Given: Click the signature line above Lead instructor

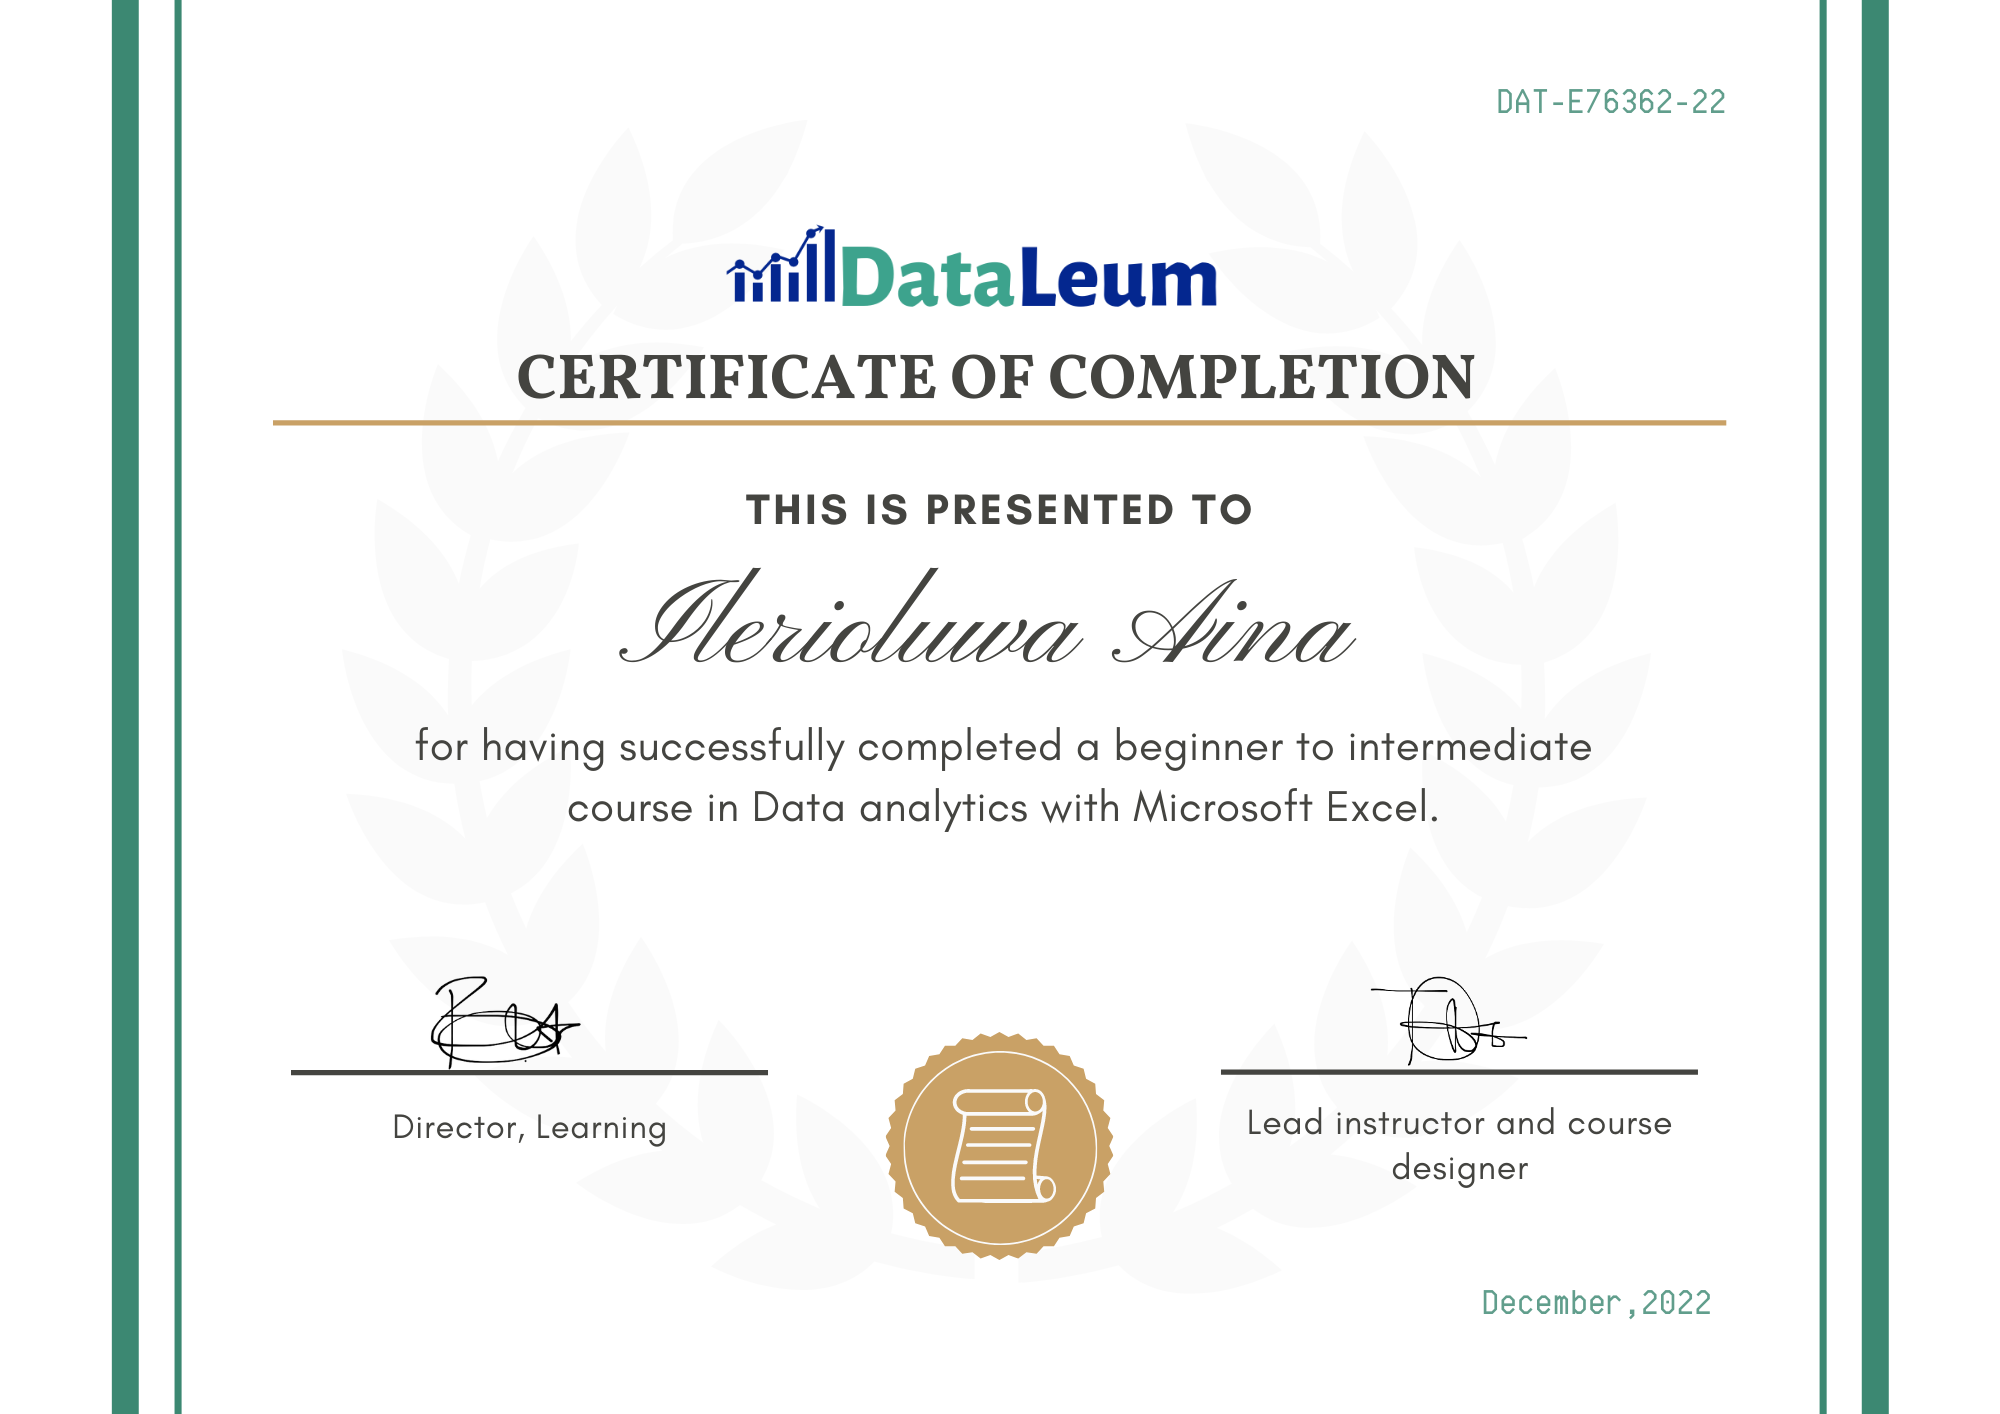Looking at the screenshot, I should click(1459, 1072).
